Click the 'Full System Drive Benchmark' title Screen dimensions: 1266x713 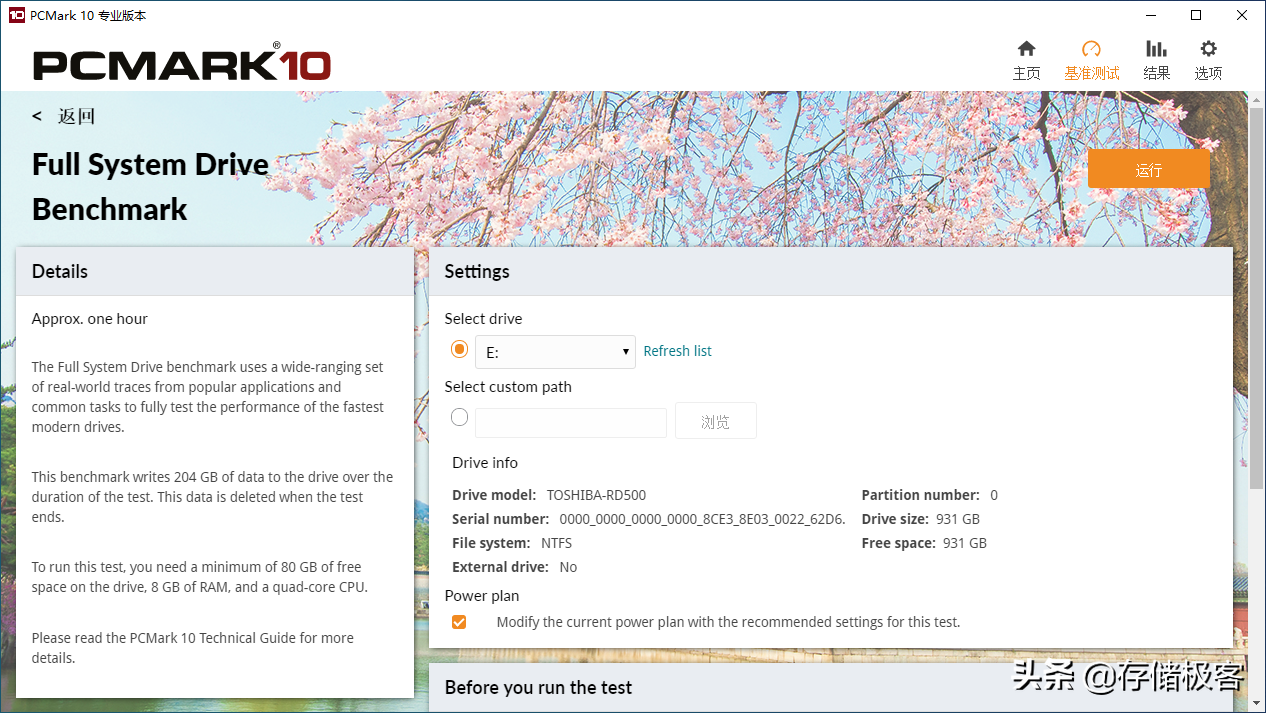pyautogui.click(x=150, y=187)
